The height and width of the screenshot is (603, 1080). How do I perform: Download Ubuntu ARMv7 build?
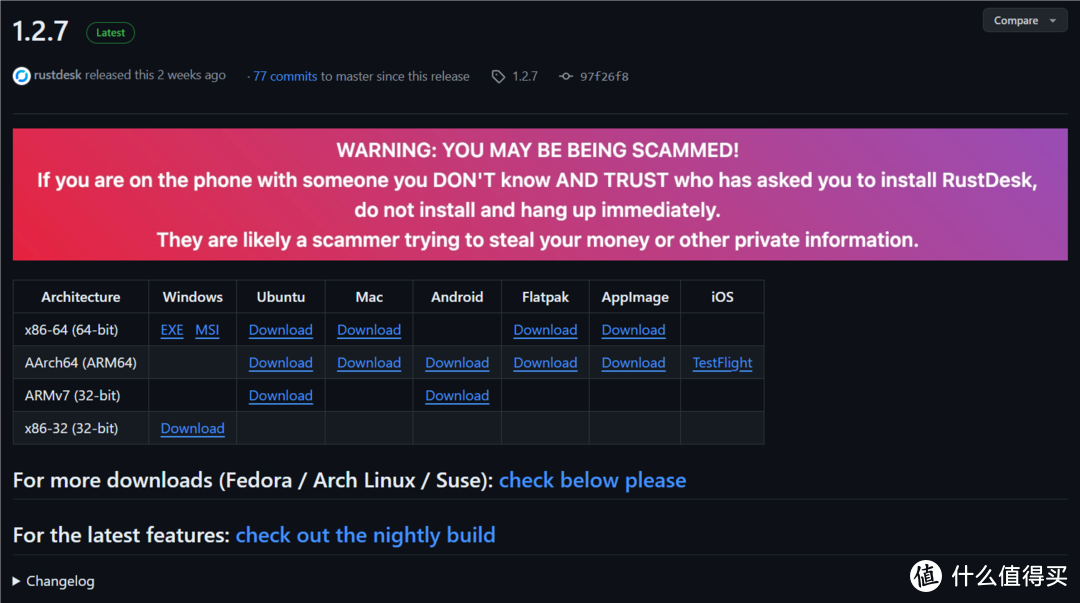click(281, 396)
